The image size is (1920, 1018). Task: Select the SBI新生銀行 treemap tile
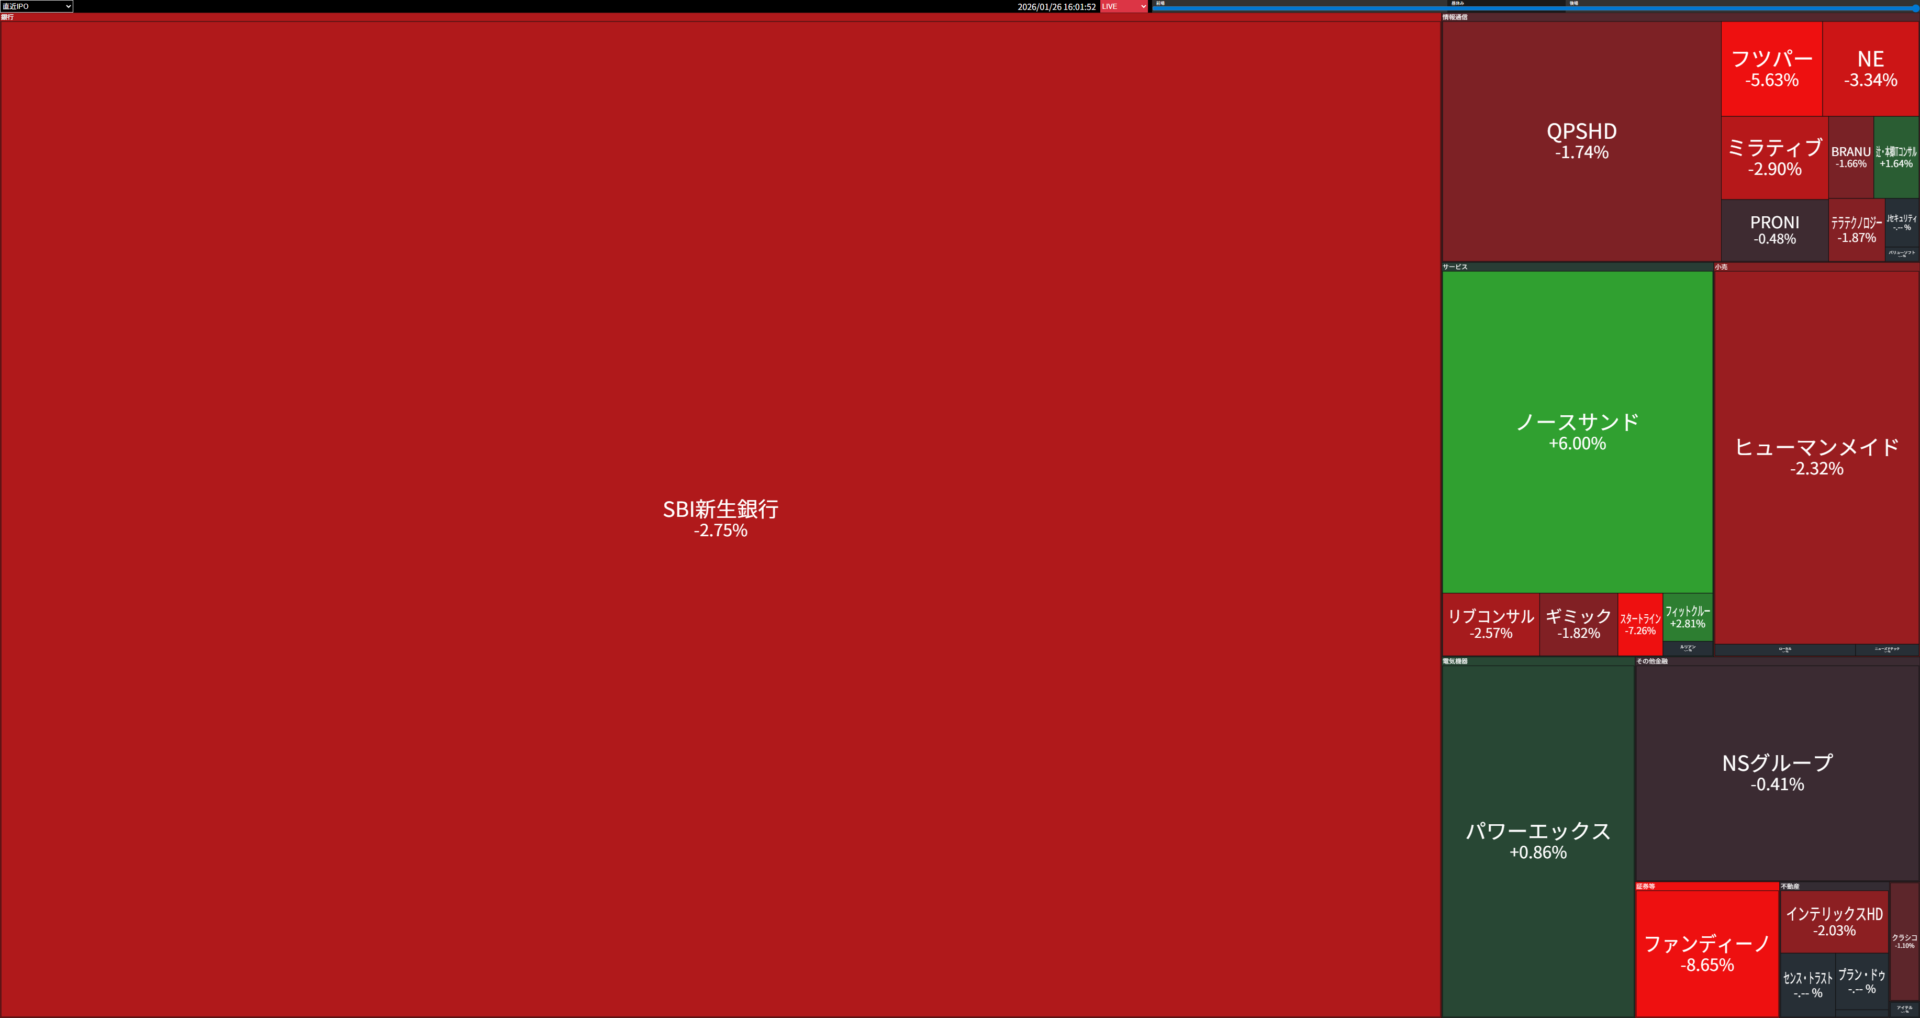[720, 518]
